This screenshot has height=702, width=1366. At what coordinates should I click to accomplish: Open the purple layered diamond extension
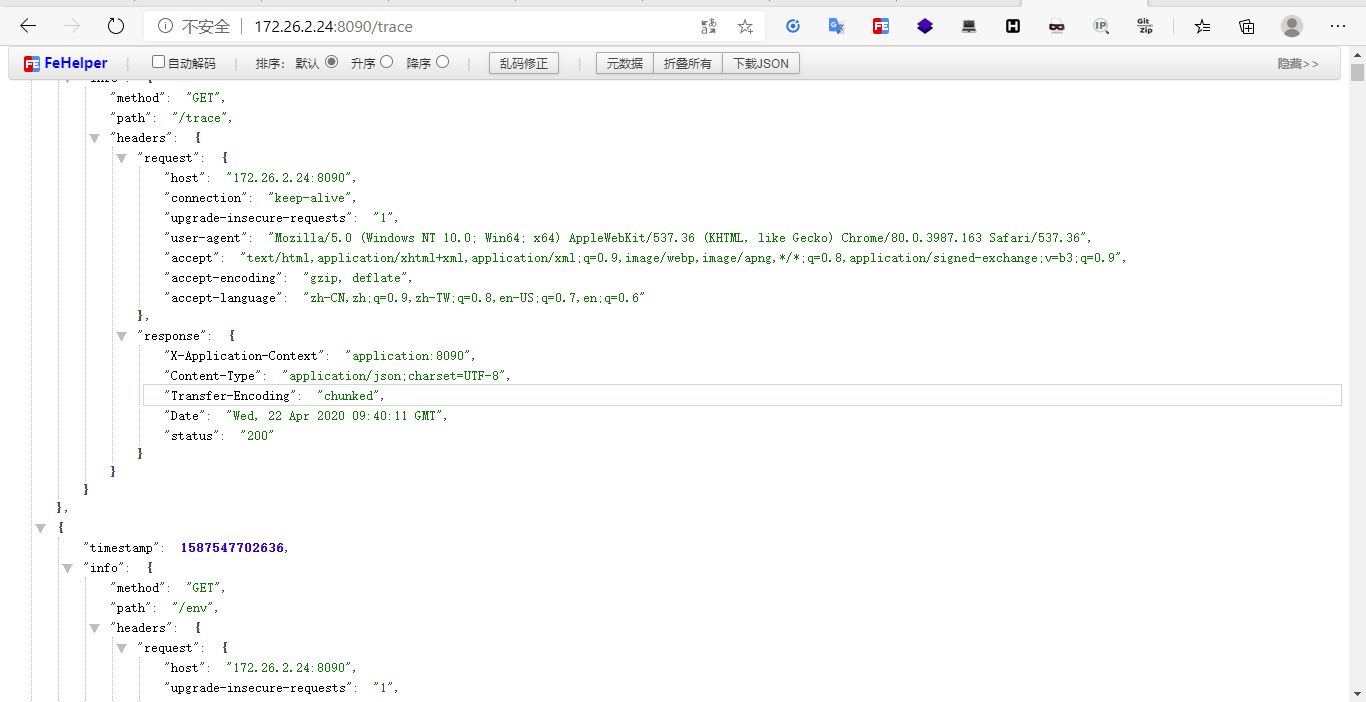925,26
